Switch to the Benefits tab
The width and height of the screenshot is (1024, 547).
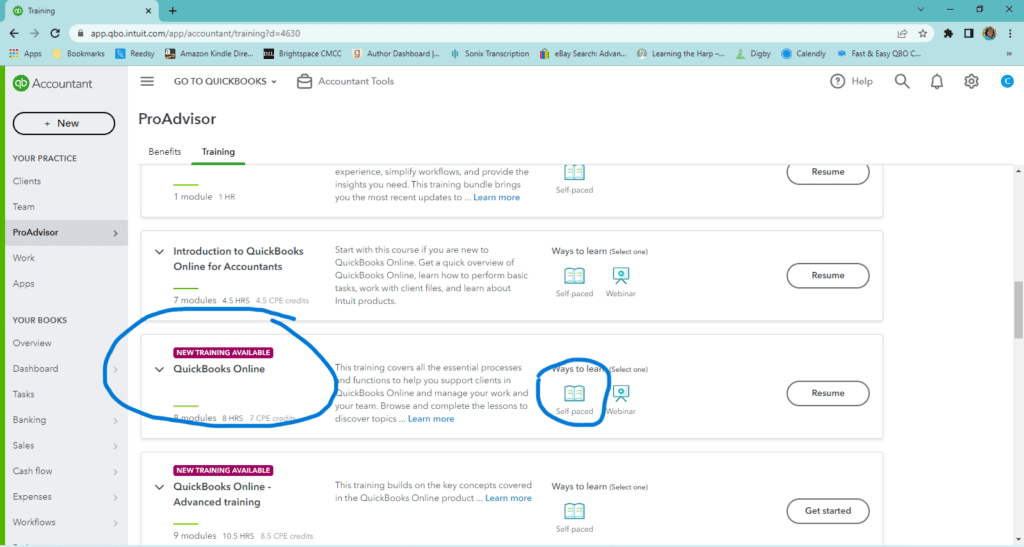coord(165,151)
